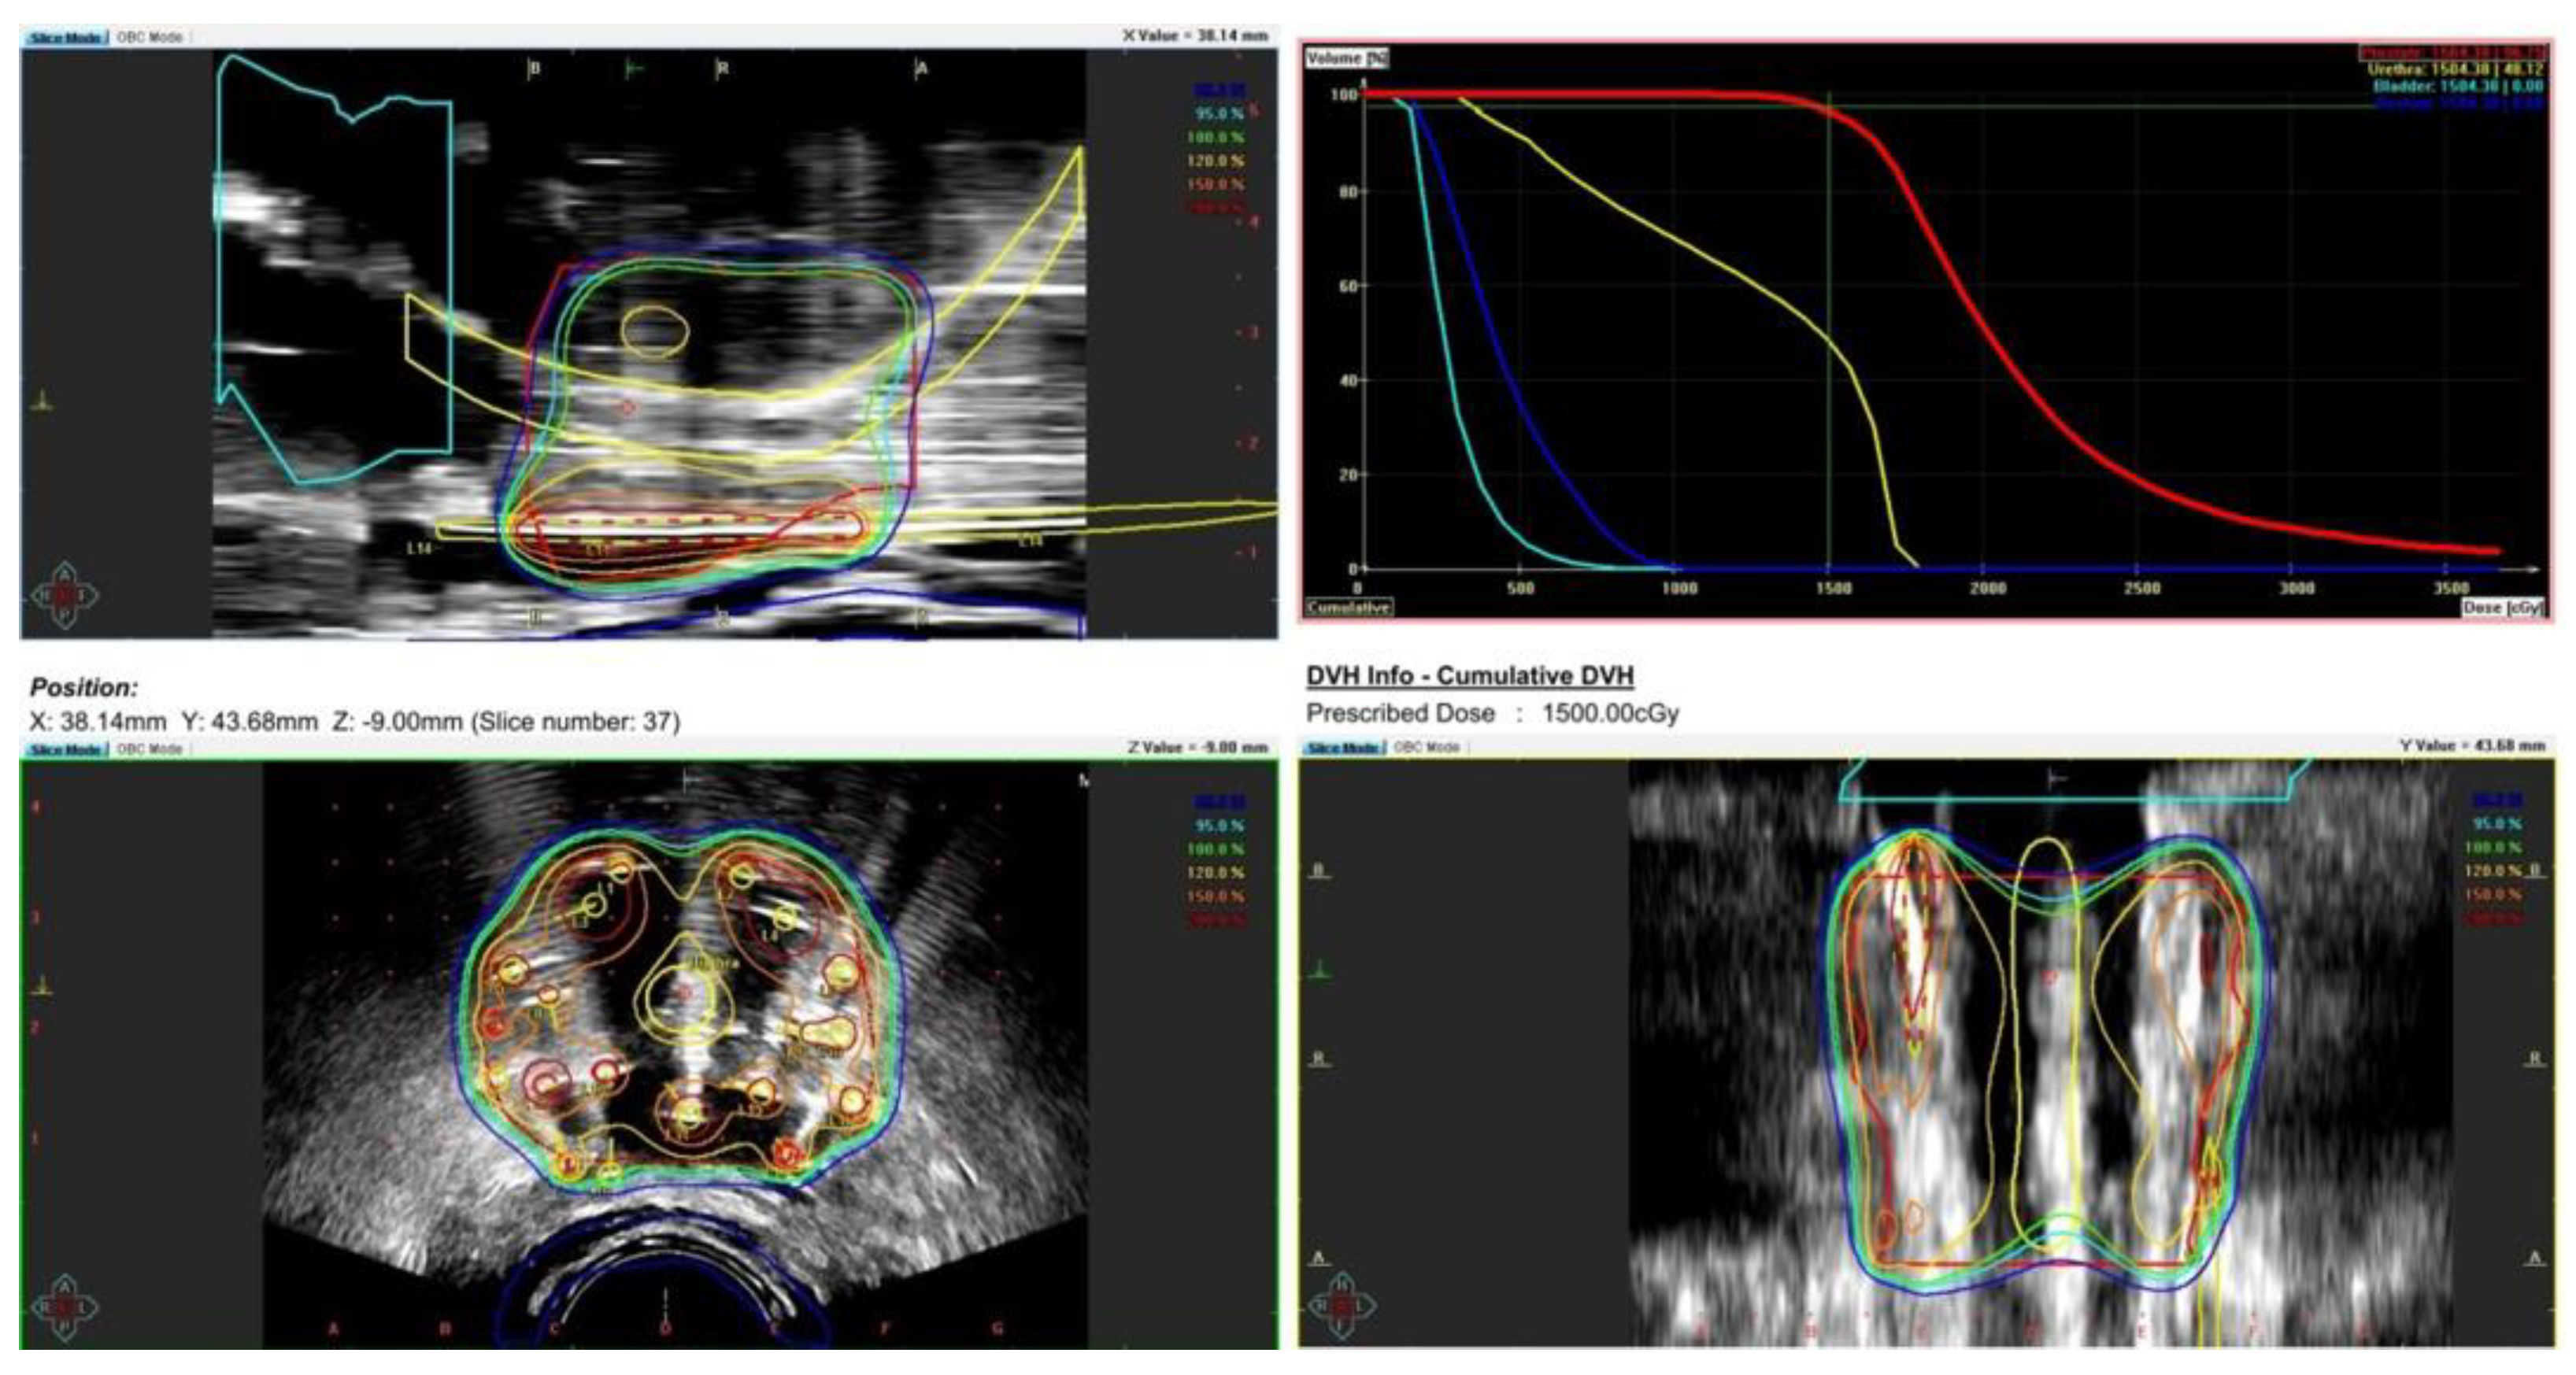
Task: Click yellow crosshair marker at sagittal view left edge
Action: tap(41, 402)
